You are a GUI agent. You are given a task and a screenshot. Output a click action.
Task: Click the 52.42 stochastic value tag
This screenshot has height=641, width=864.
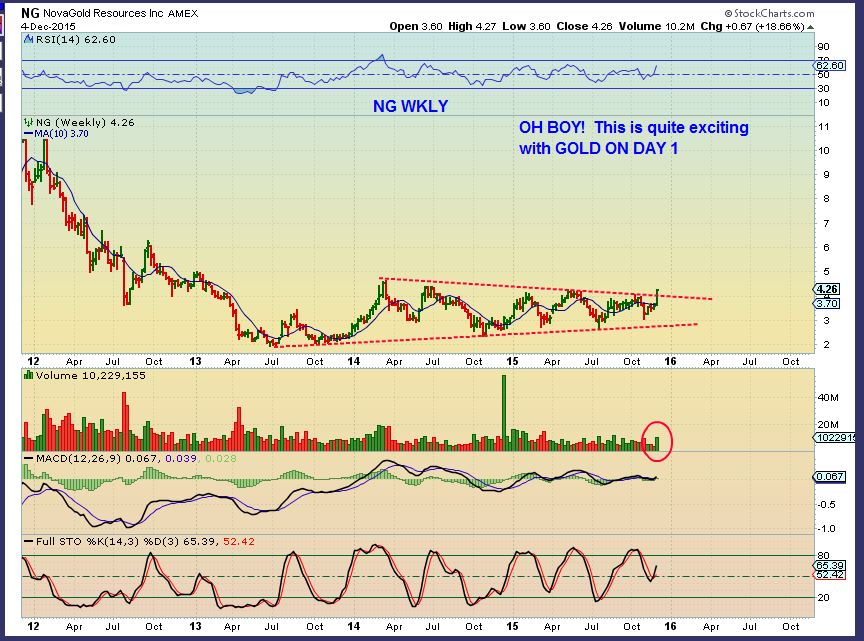pos(830,574)
